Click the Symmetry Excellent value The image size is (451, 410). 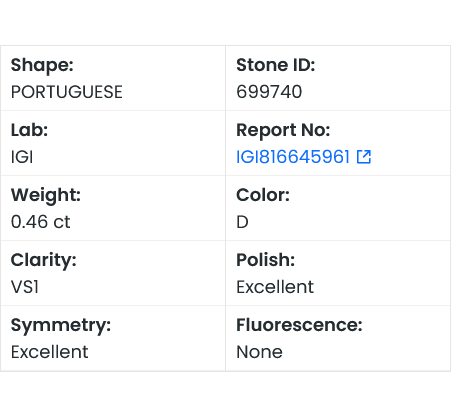tap(50, 352)
